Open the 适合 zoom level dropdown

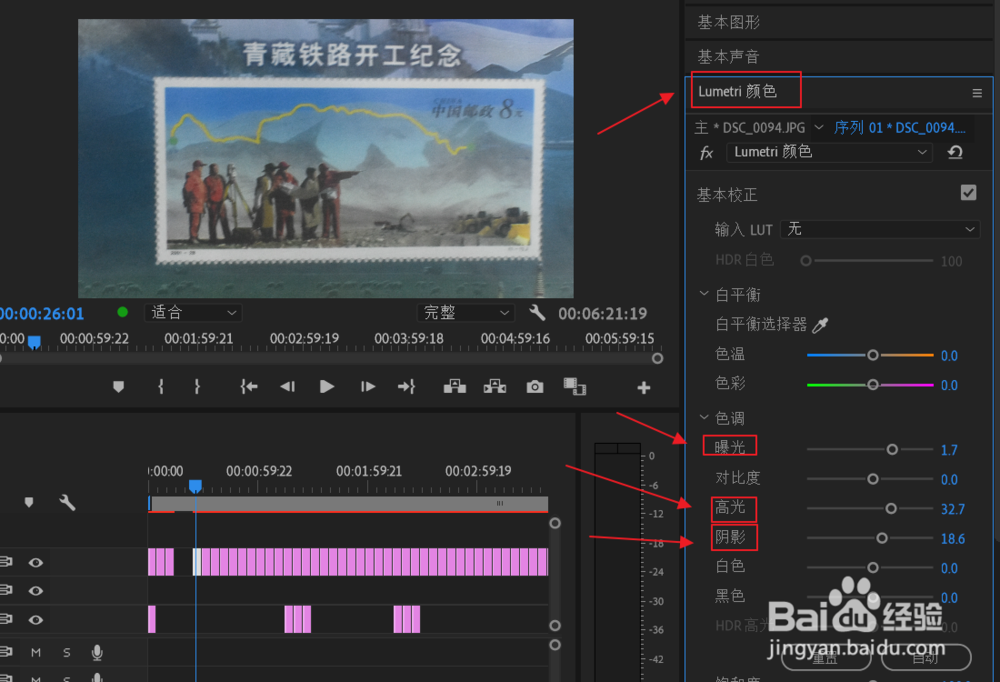click(193, 313)
